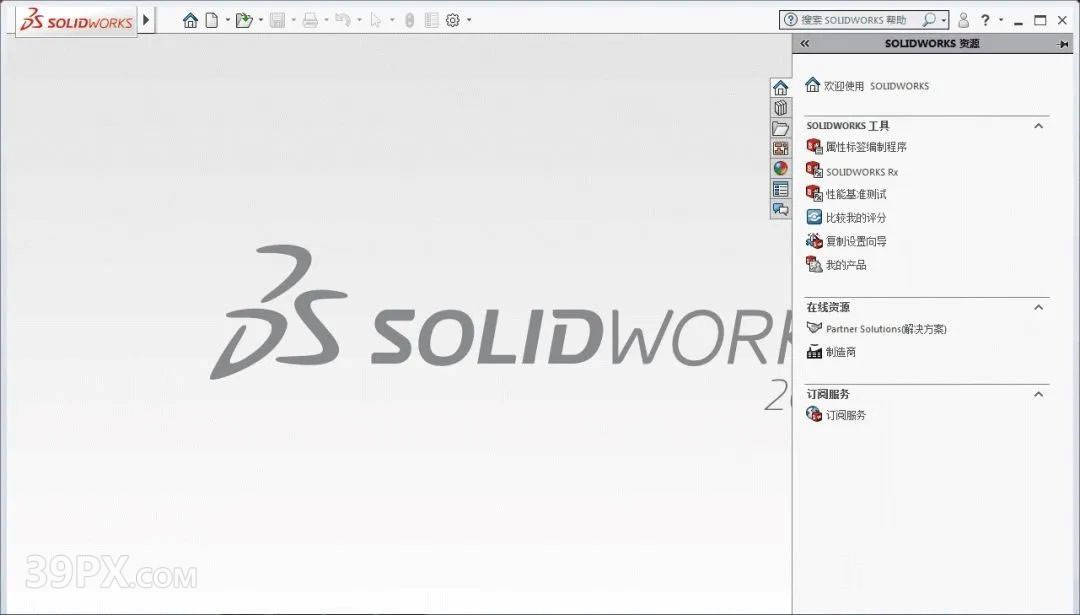The image size is (1080, 615).
Task: Pin the SOLIDWORKS 资源 task pane
Action: tap(1063, 44)
